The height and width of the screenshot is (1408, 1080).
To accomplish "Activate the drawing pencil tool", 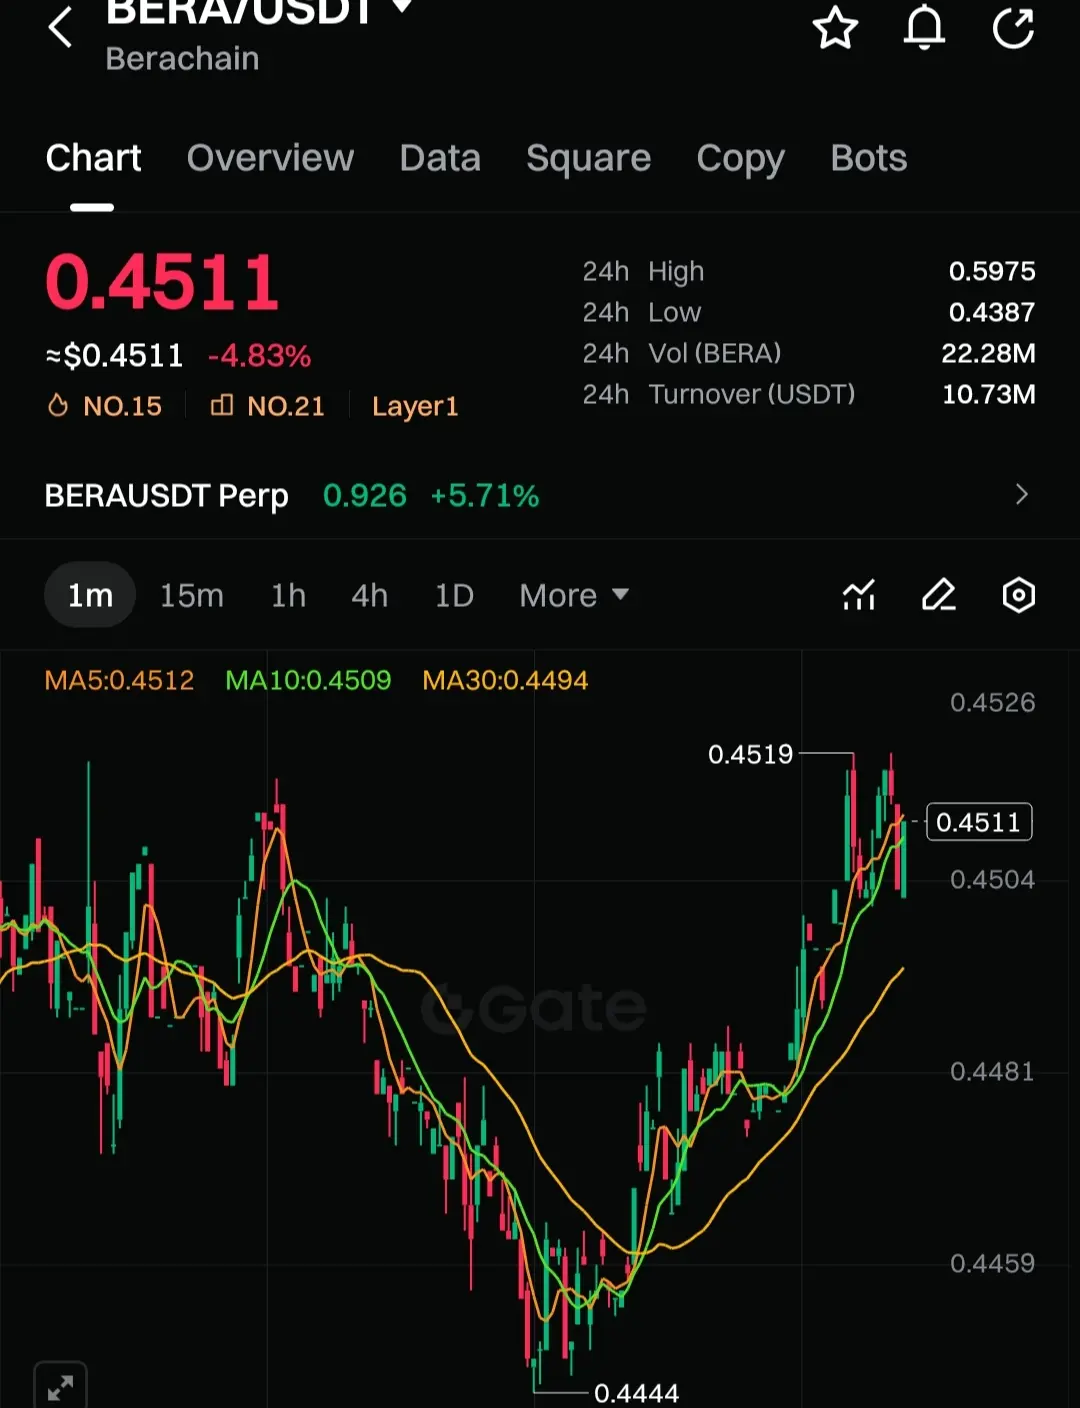I will click(x=939, y=595).
